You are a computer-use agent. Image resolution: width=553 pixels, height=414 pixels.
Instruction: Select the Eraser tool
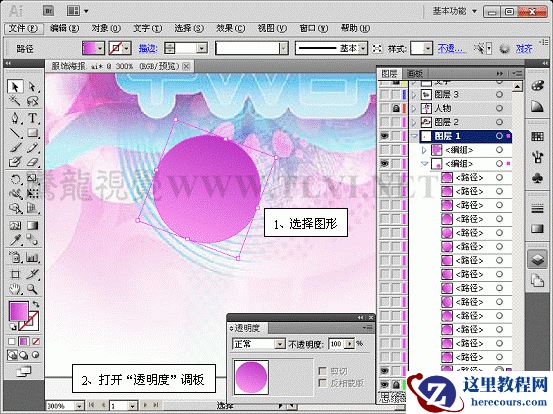click(32, 162)
